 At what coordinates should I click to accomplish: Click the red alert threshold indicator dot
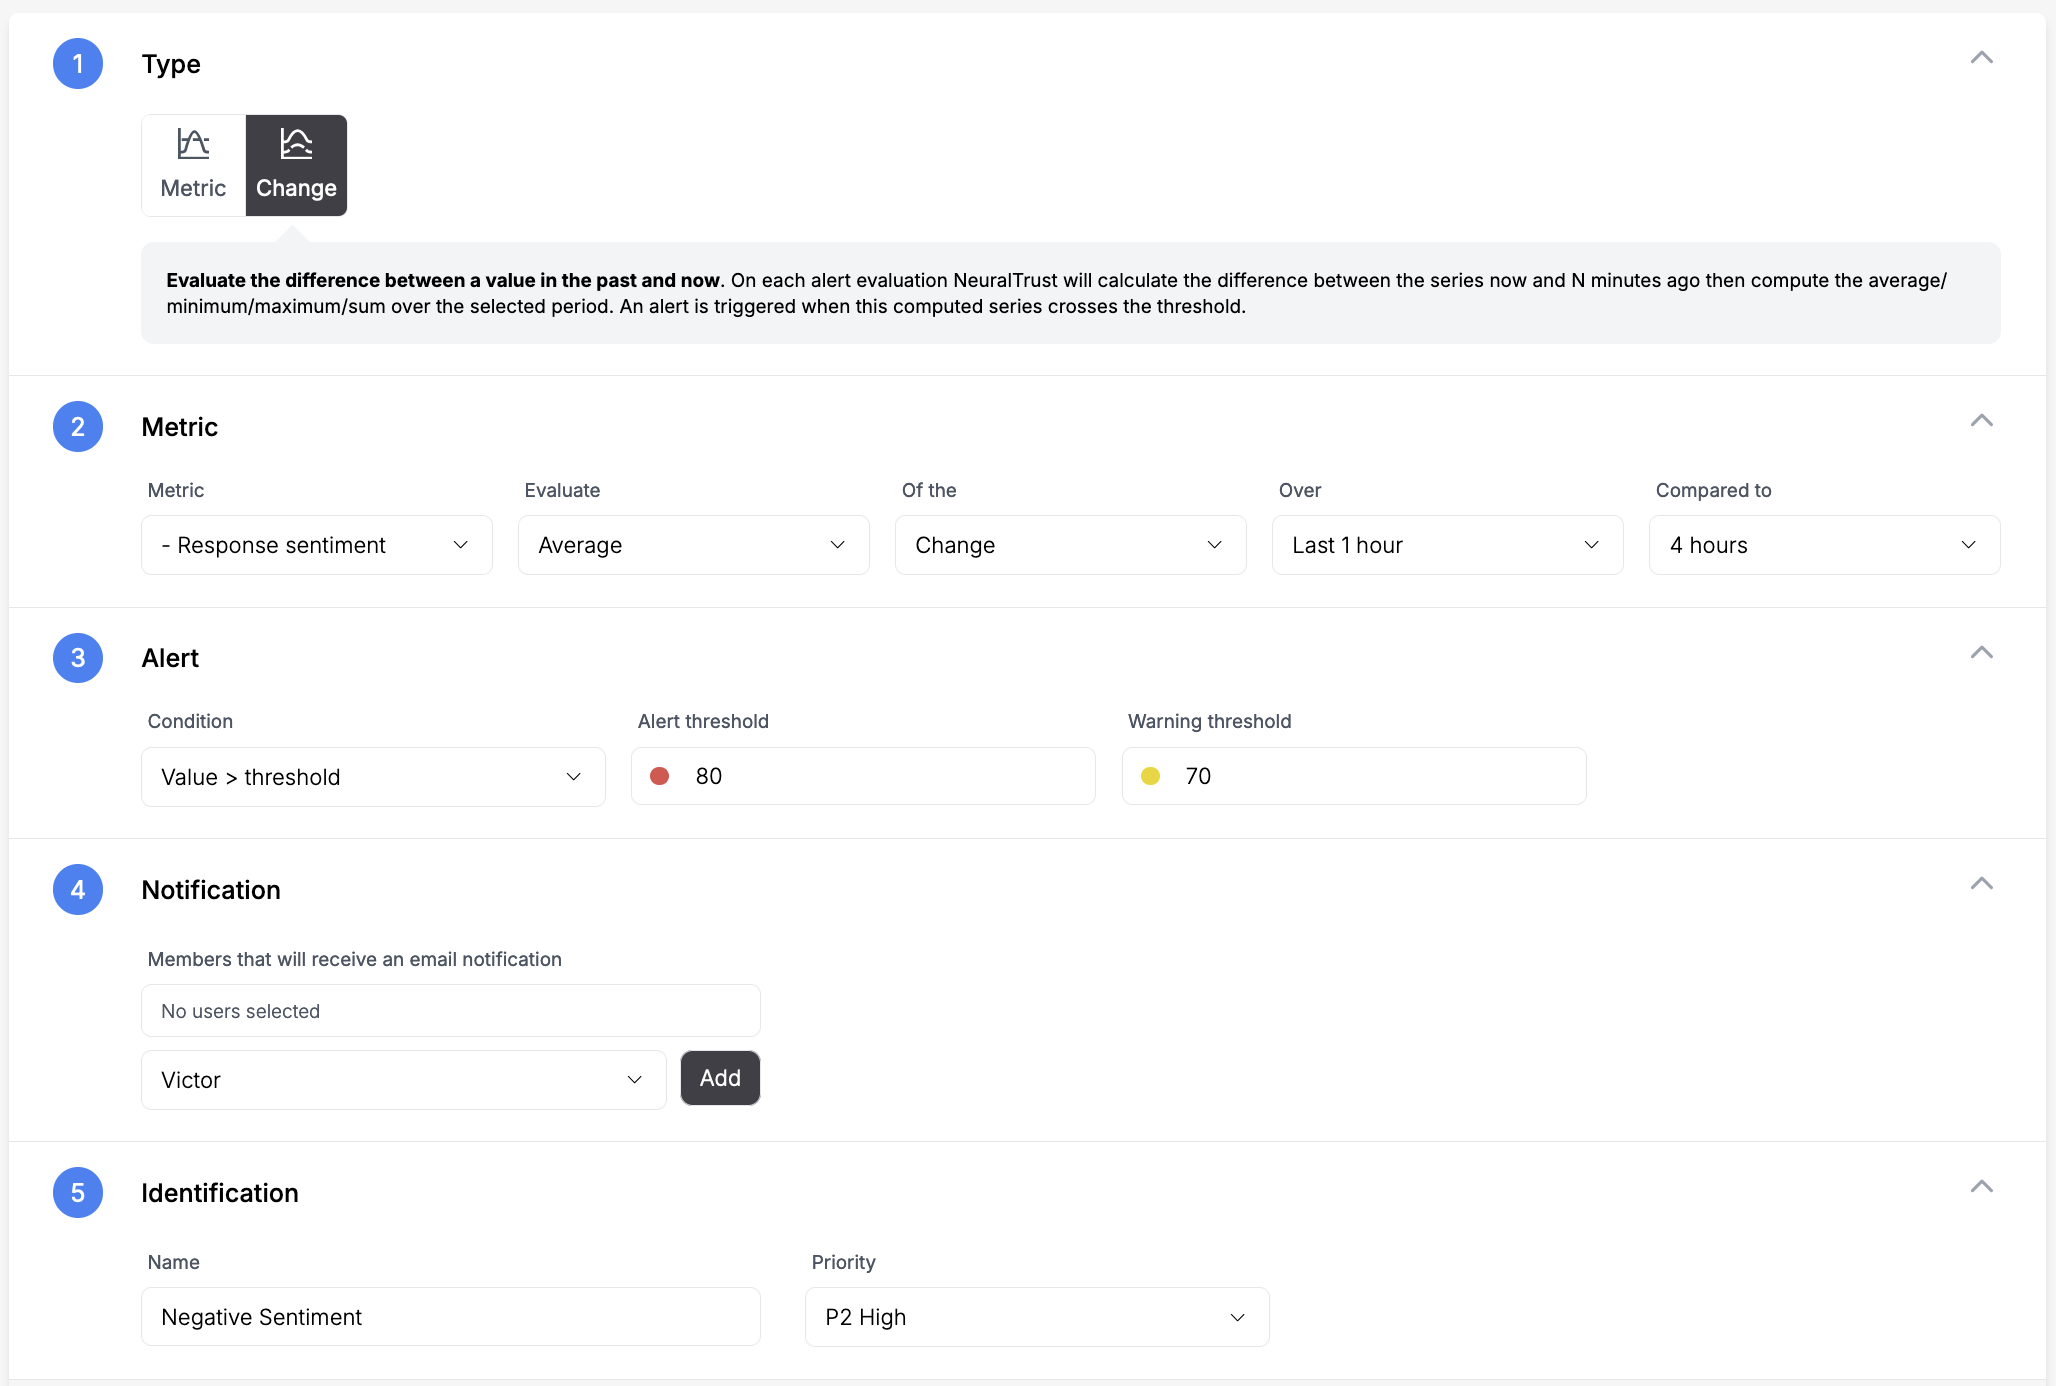[x=661, y=775]
